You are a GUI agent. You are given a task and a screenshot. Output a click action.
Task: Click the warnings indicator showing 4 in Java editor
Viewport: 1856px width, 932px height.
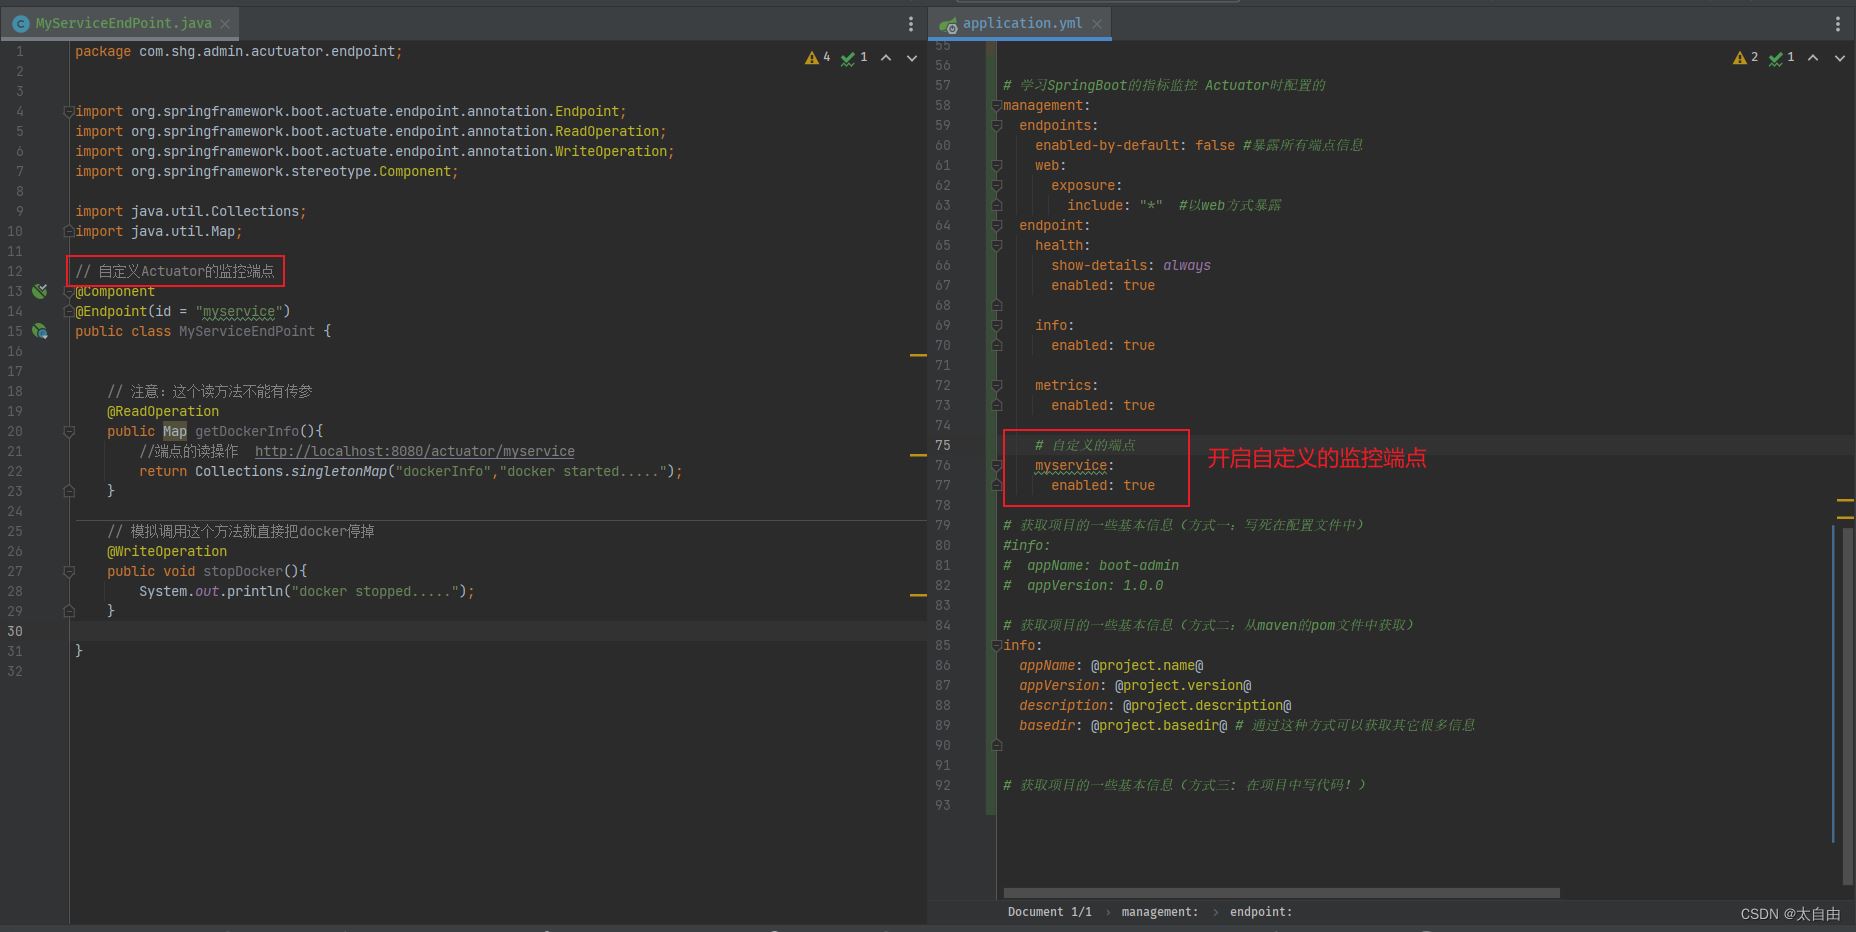pos(818,58)
